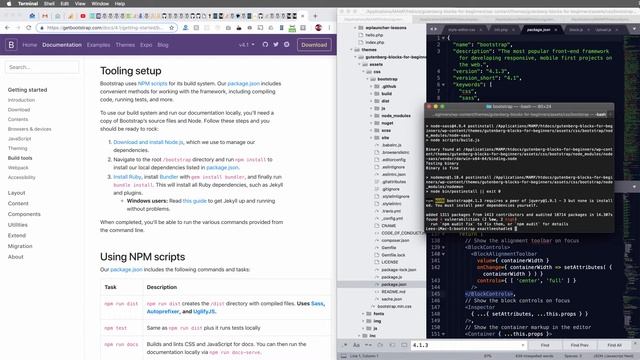Open Bootstrap's Twitter icon link
The width and height of the screenshot is (640, 360).
point(276,44)
